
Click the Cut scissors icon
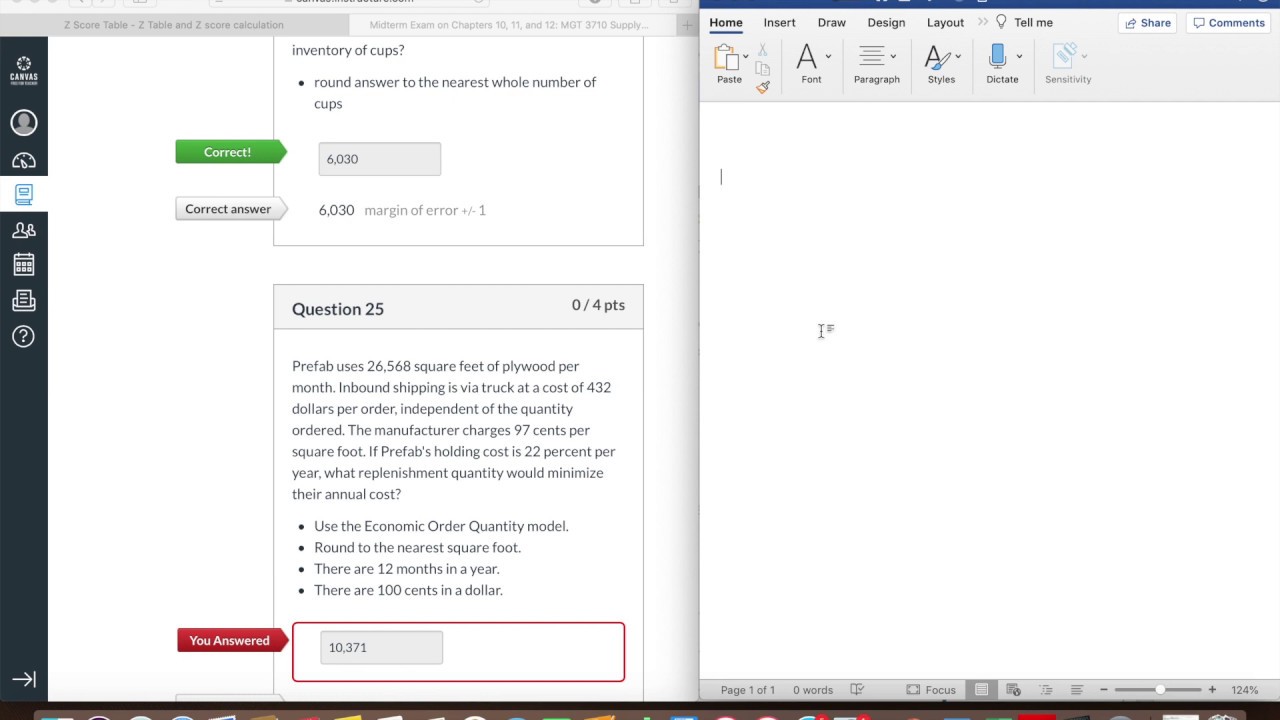762,49
